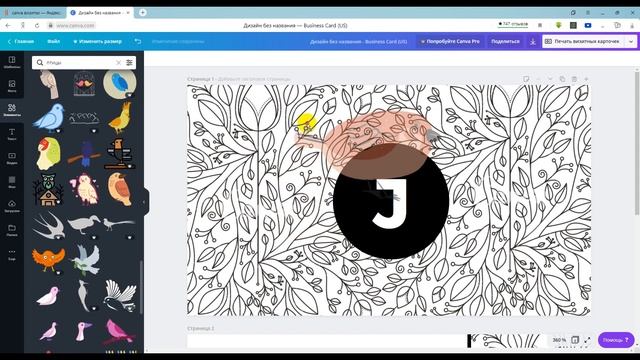Select the gray swallow graphic
640x360 pixels.
49,225
